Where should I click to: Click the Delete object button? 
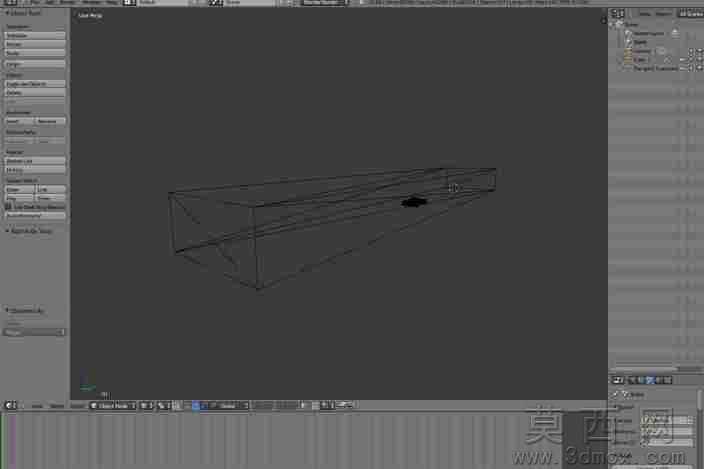point(35,93)
